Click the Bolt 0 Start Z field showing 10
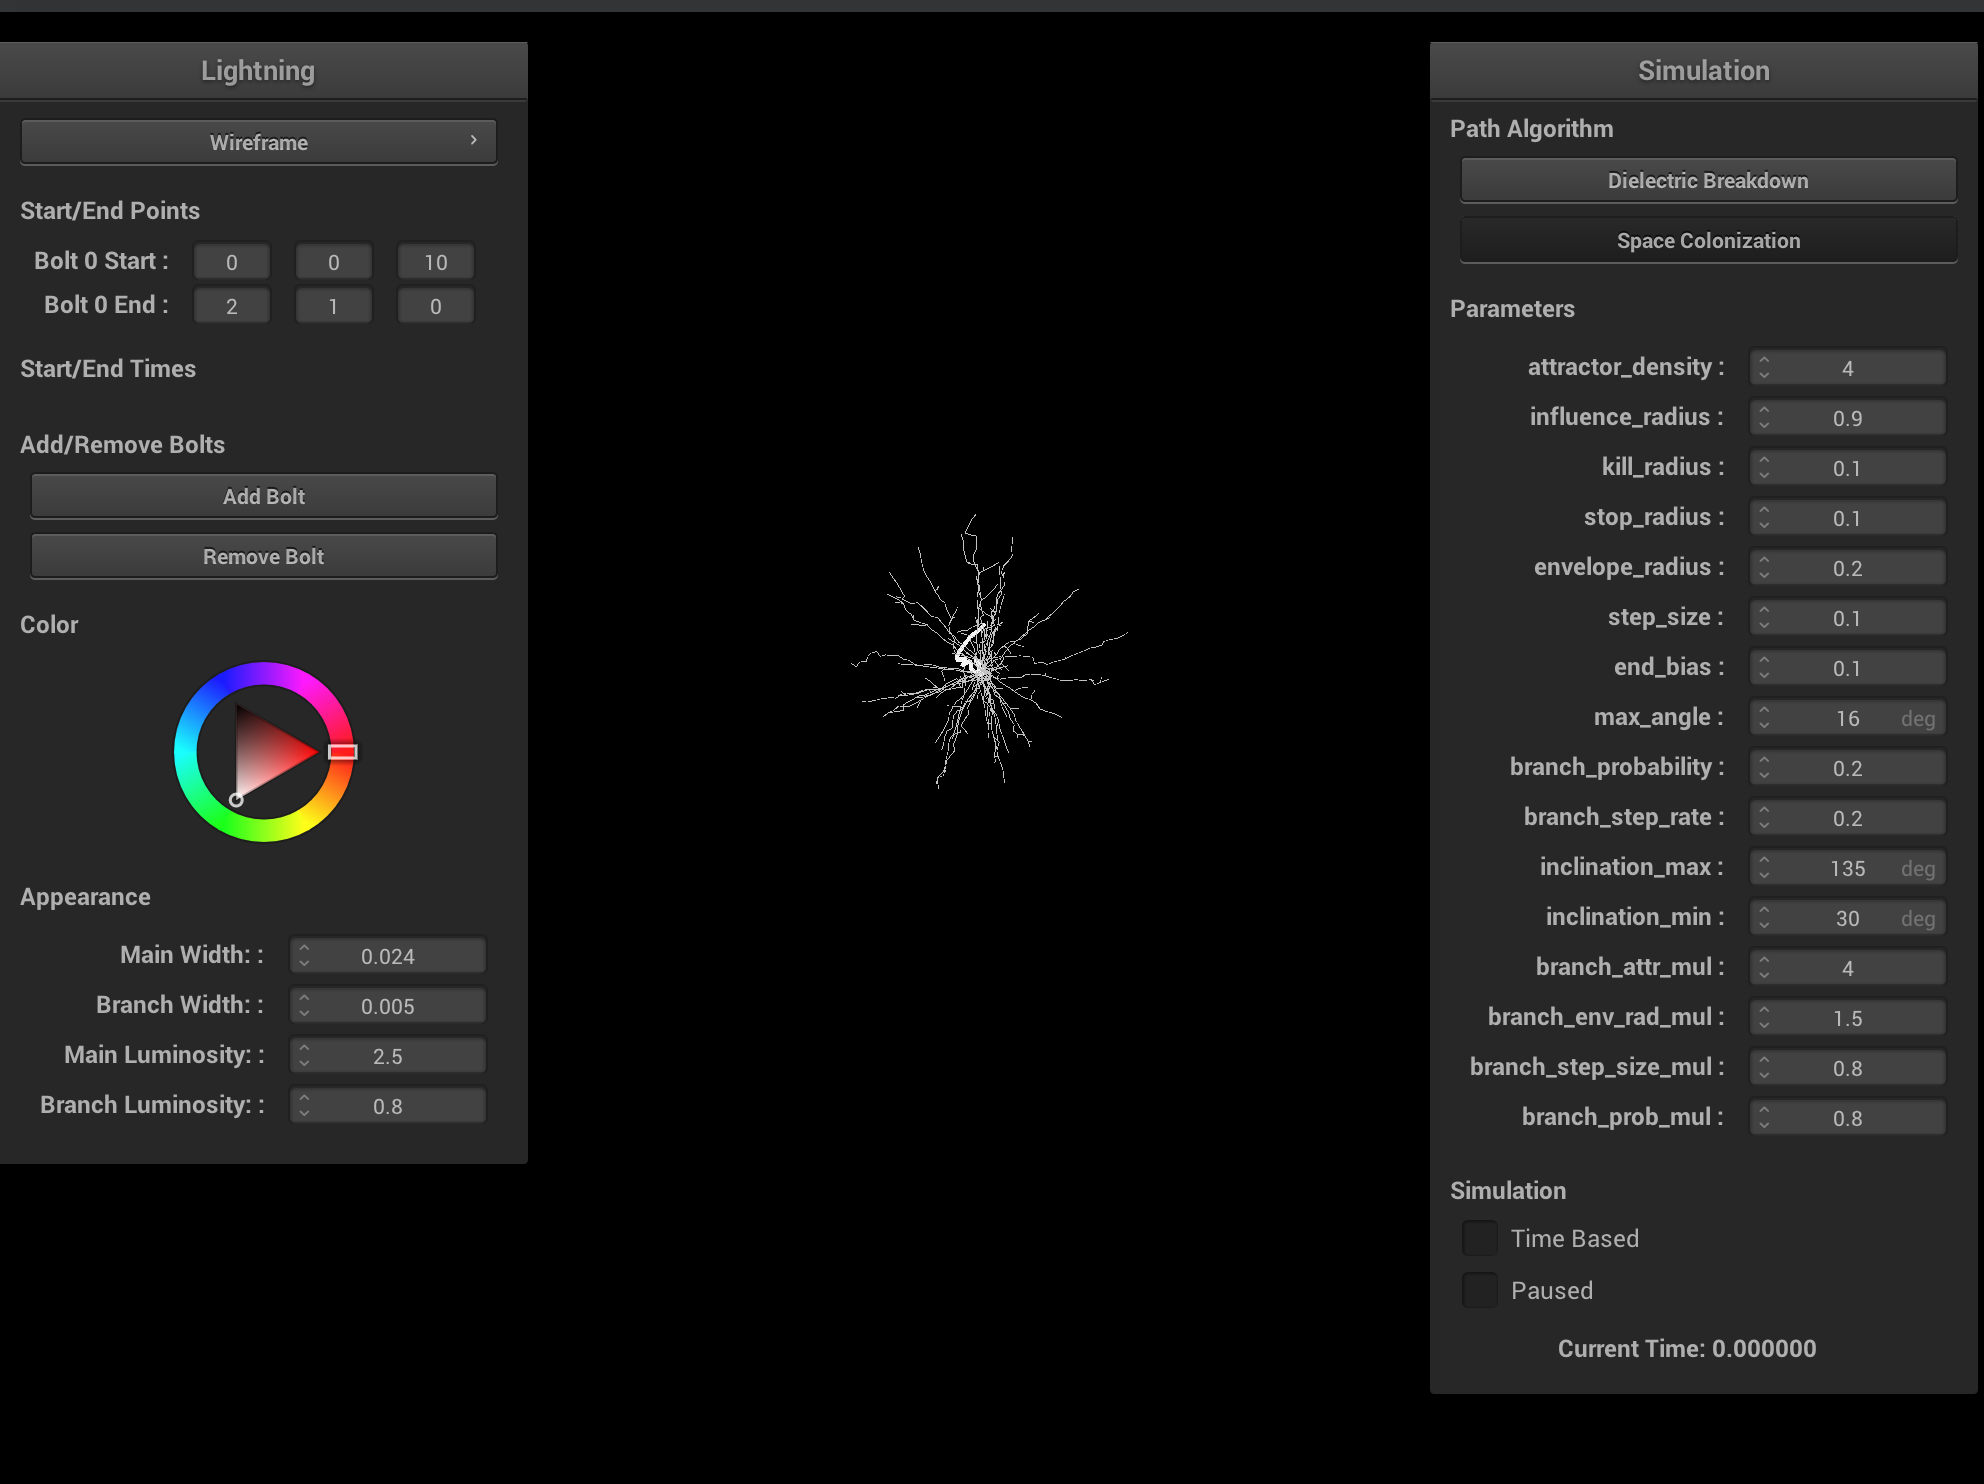The image size is (1984, 1484). [435, 263]
